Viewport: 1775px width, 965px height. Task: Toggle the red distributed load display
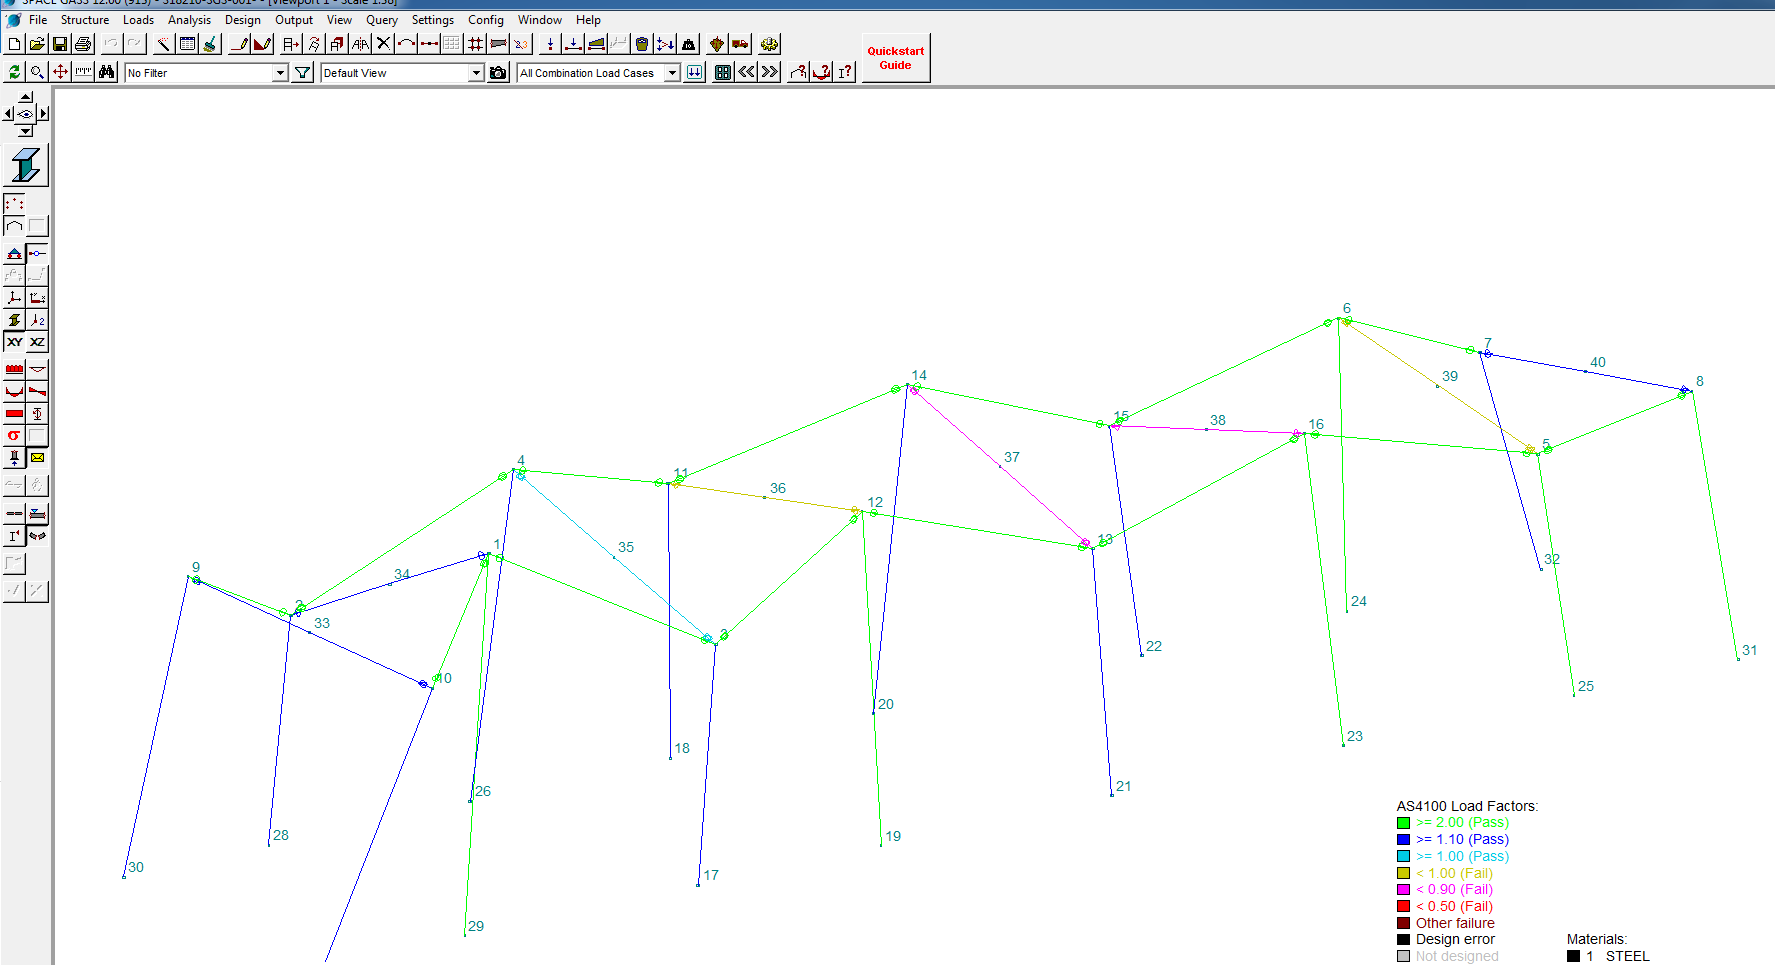(x=14, y=369)
